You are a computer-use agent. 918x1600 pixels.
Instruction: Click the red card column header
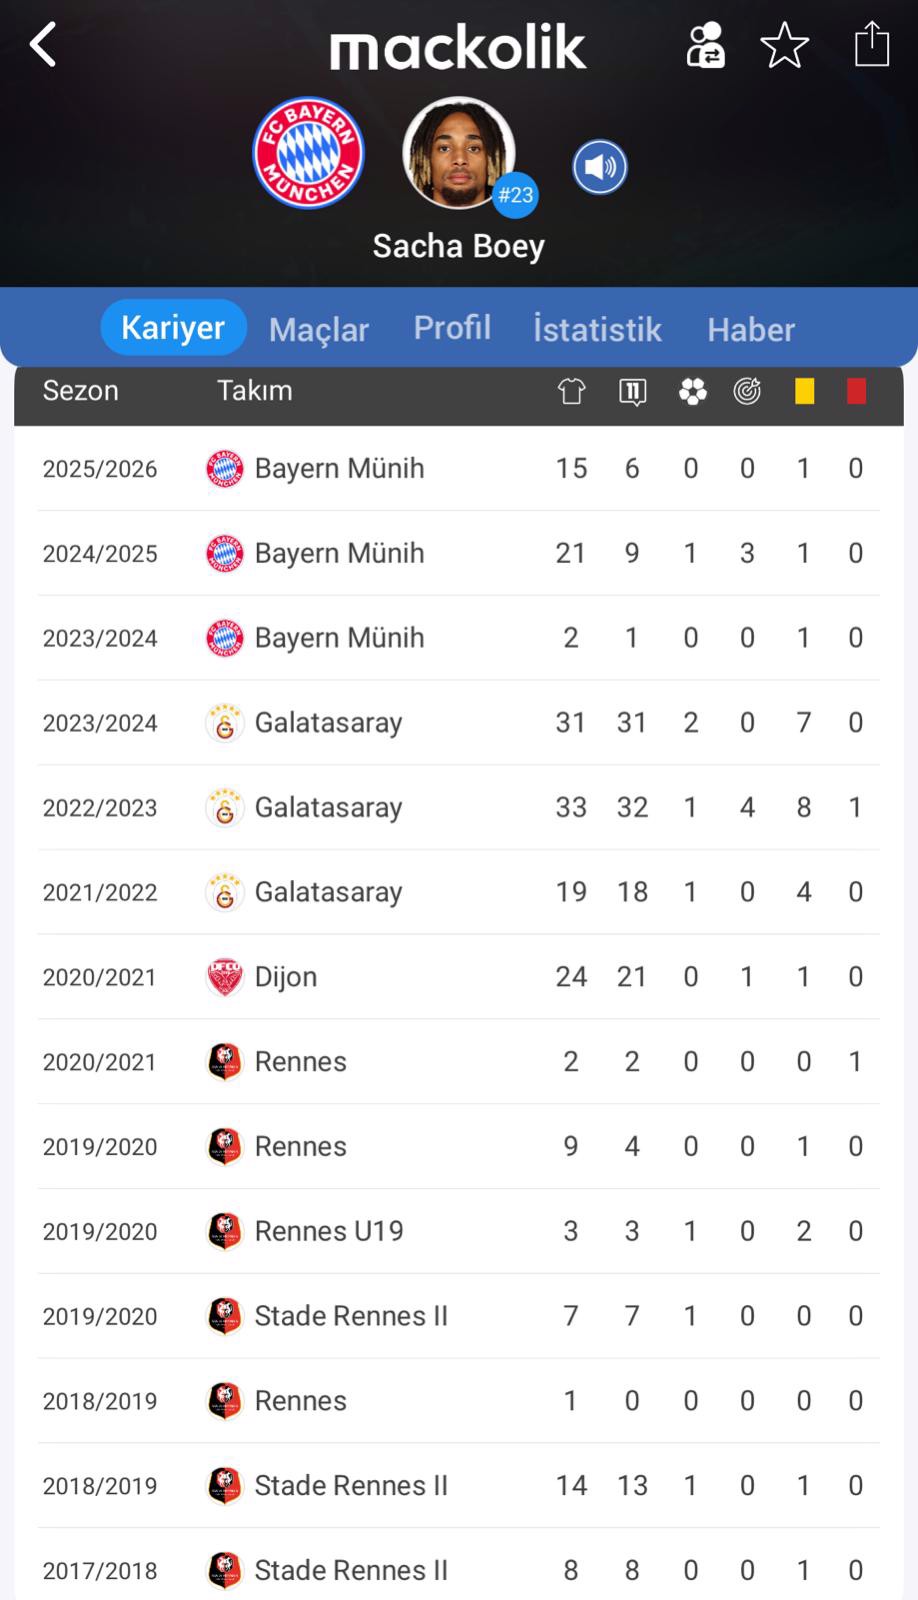pyautogui.click(x=856, y=391)
